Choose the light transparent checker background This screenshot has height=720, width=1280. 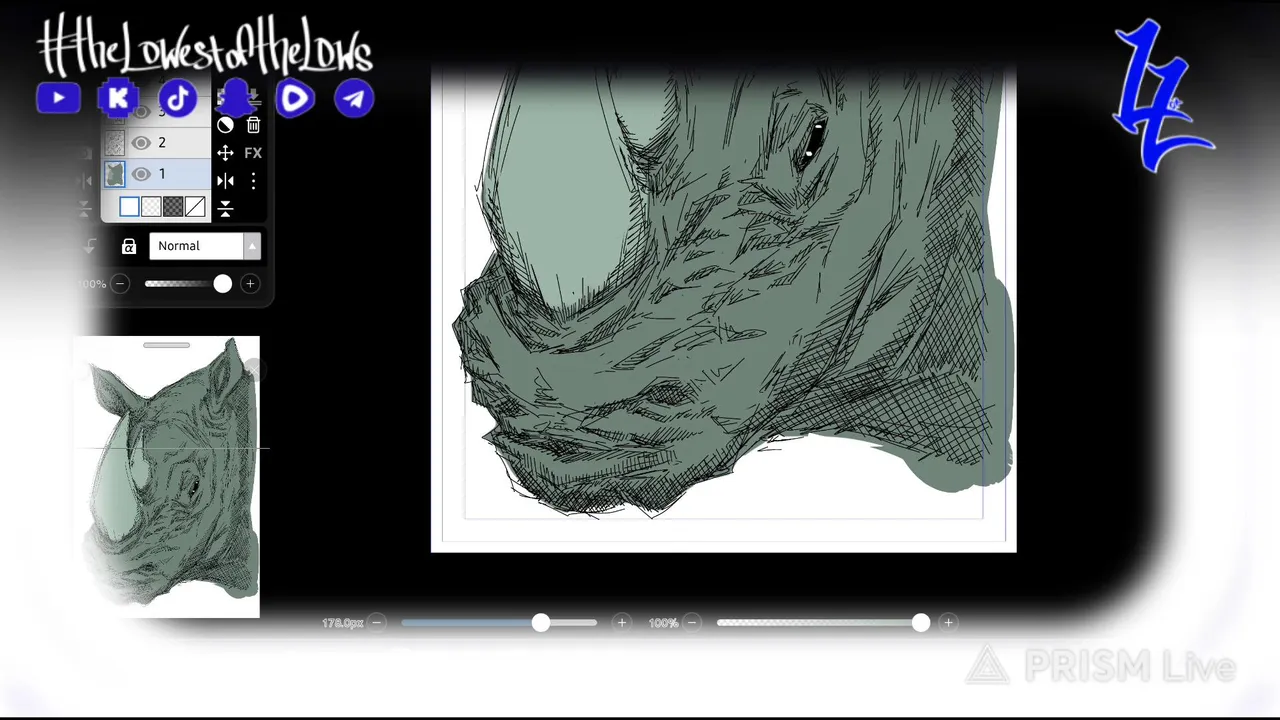click(151, 207)
